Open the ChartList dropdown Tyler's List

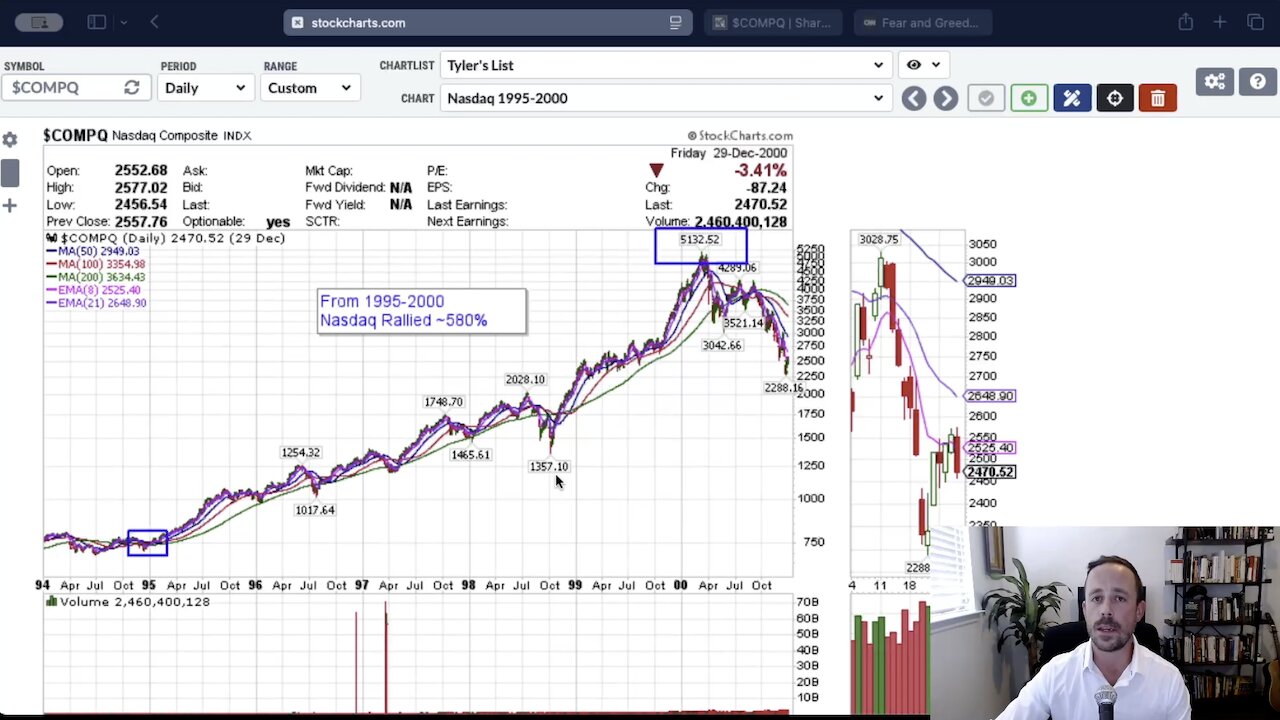(665, 65)
